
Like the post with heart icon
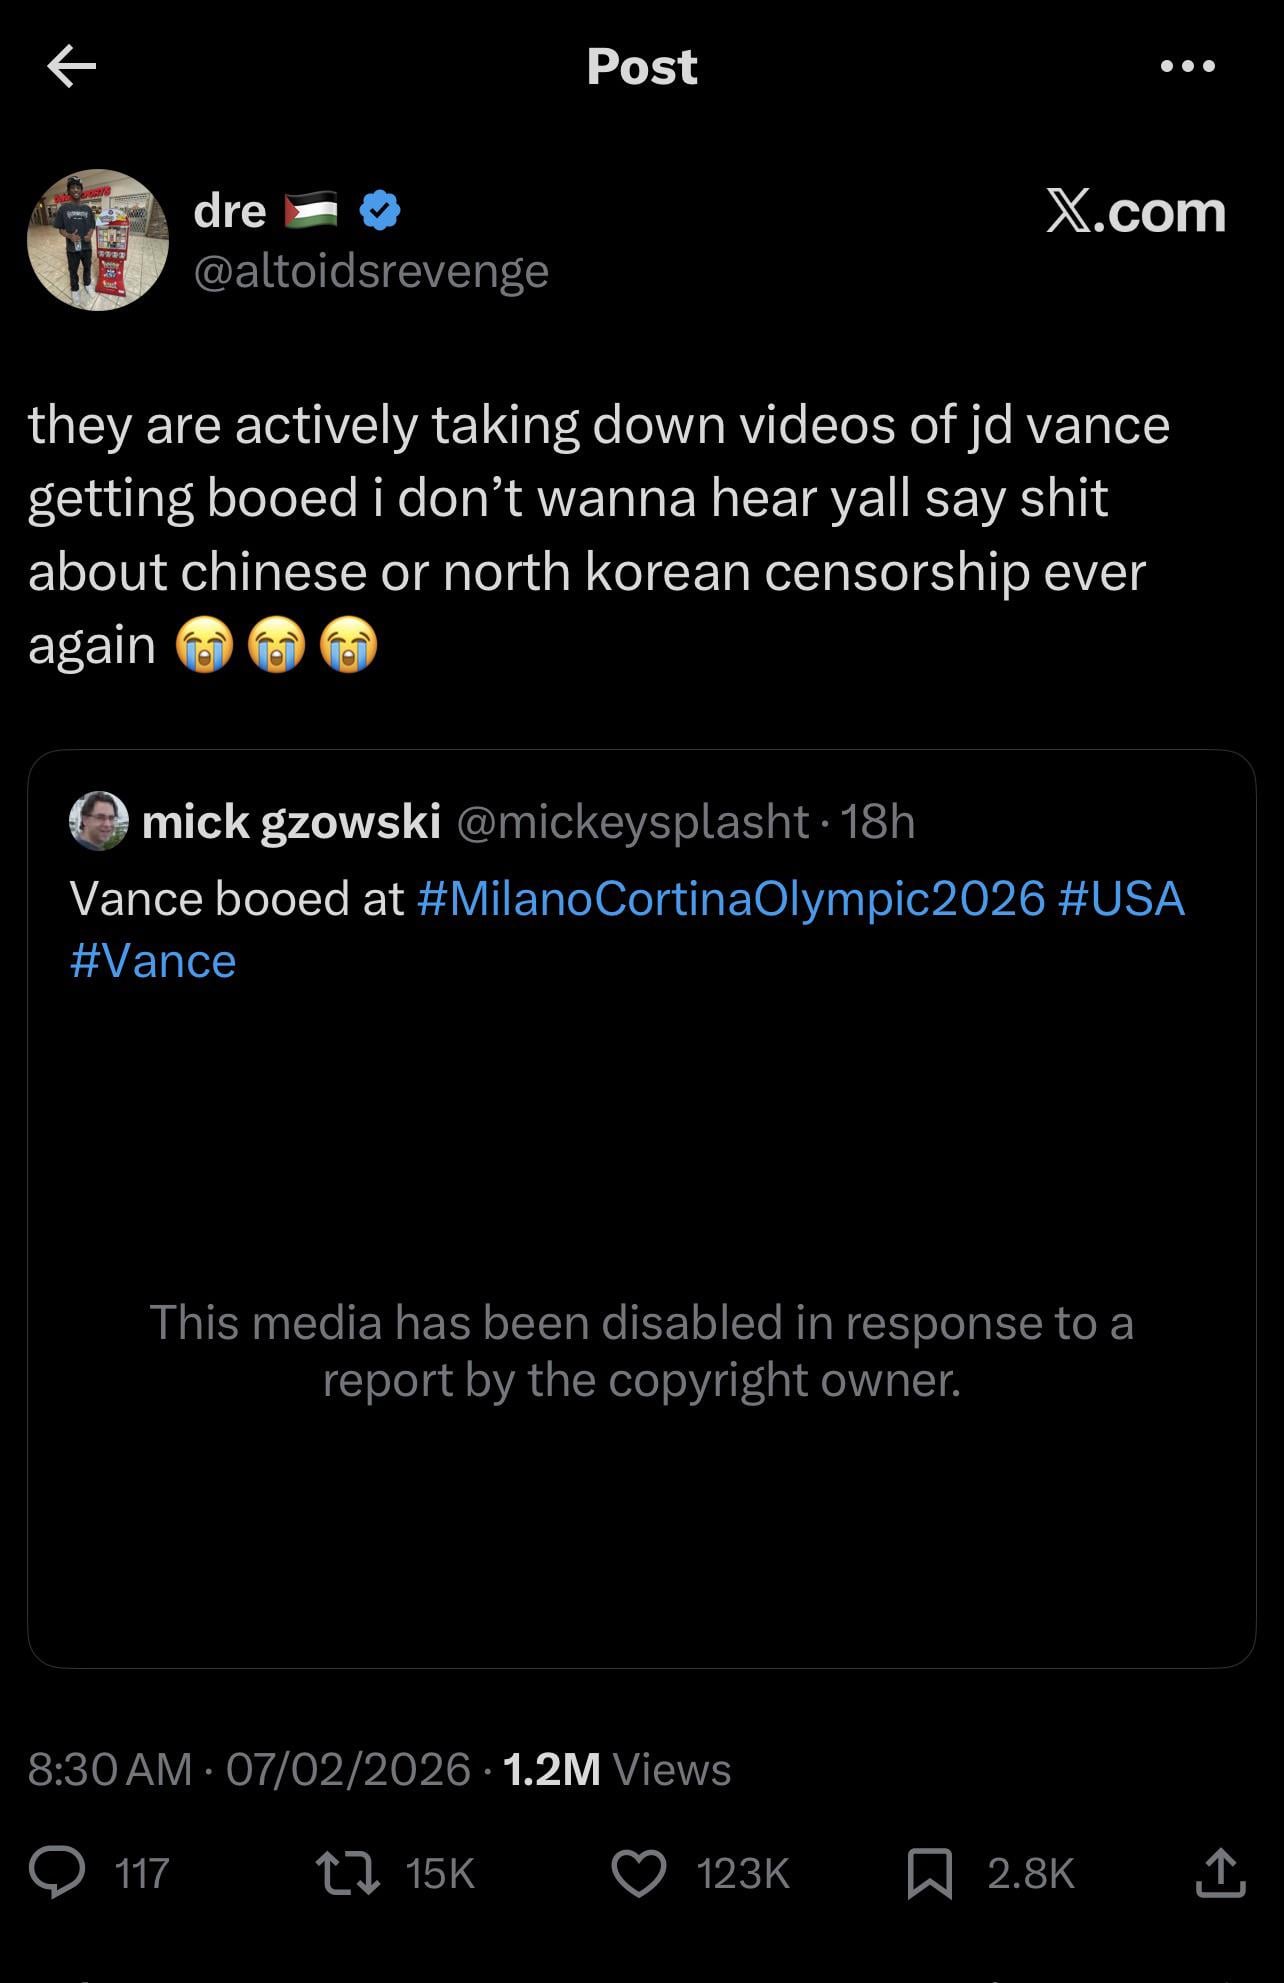point(639,1872)
